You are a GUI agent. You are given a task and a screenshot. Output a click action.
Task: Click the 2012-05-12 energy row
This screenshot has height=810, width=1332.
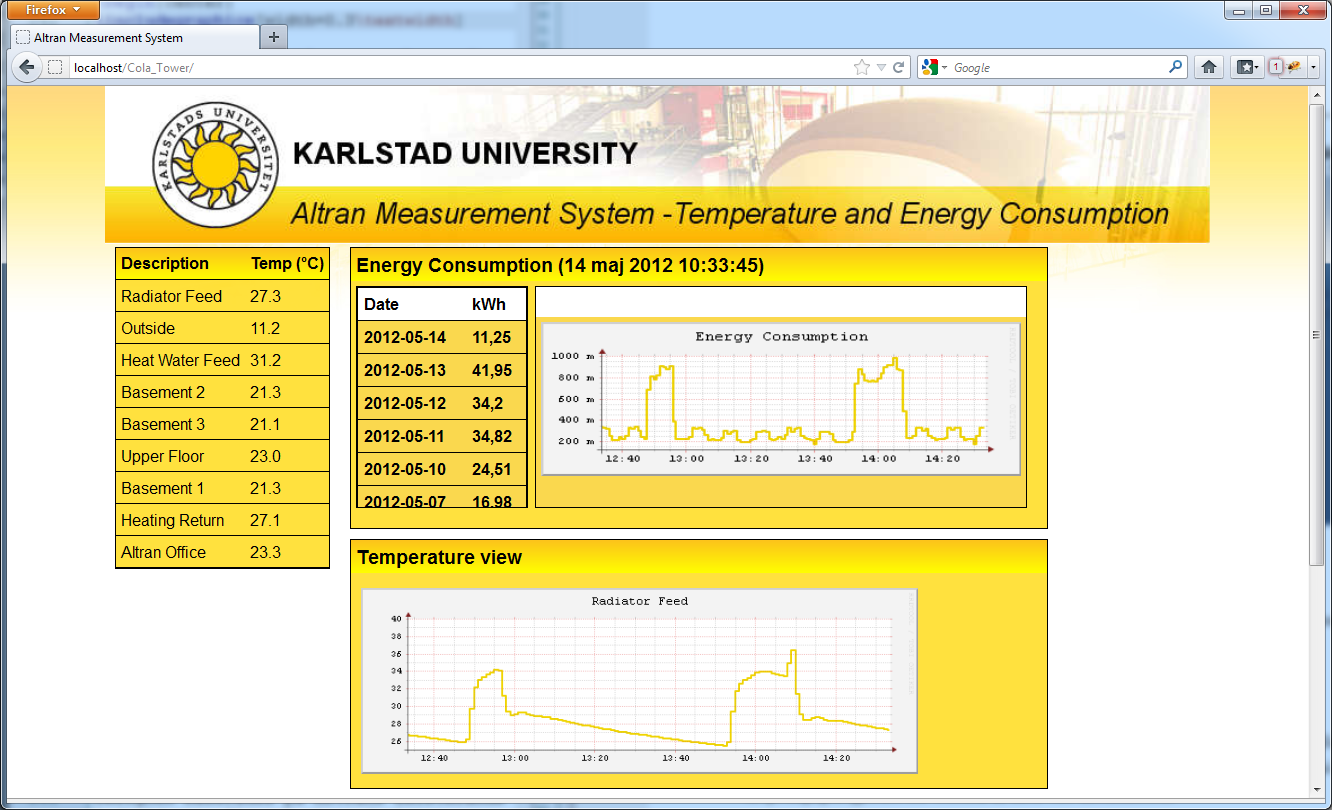pyautogui.click(x=442, y=403)
